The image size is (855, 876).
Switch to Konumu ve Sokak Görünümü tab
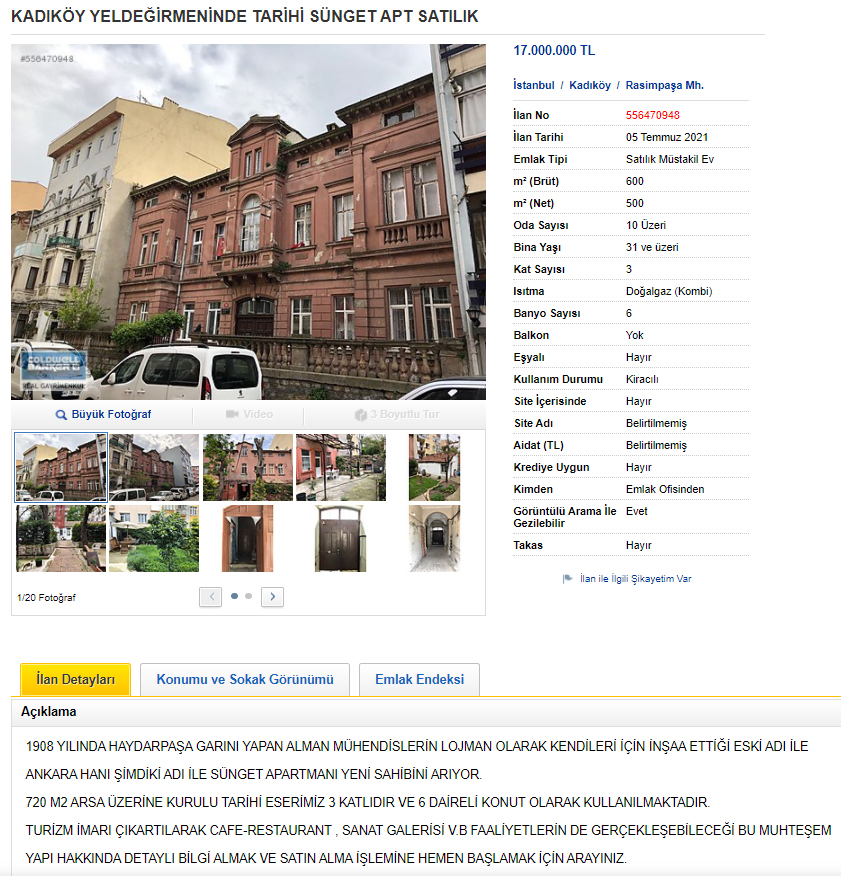tap(244, 679)
